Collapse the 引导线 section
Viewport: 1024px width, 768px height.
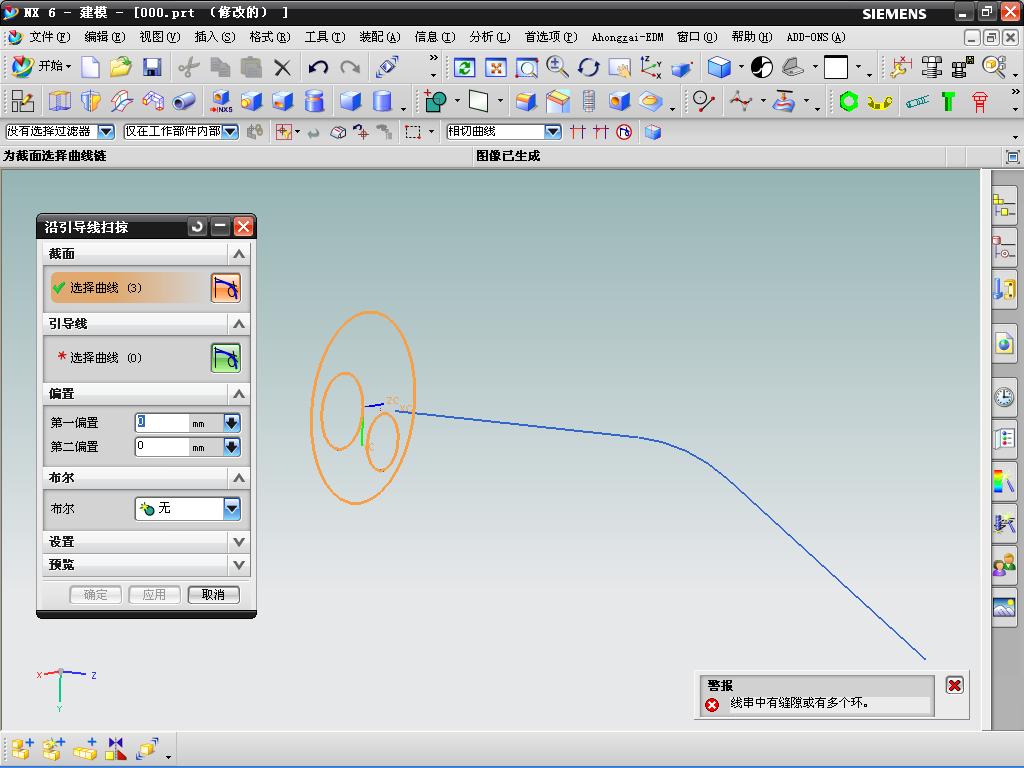[239, 324]
